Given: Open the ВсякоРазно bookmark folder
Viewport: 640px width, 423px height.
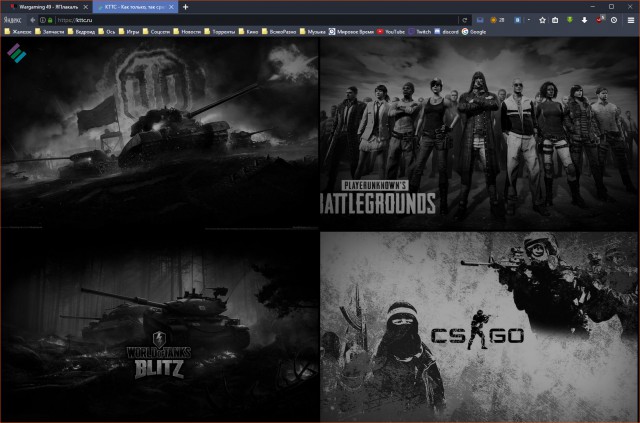Looking at the screenshot, I should pos(279,32).
